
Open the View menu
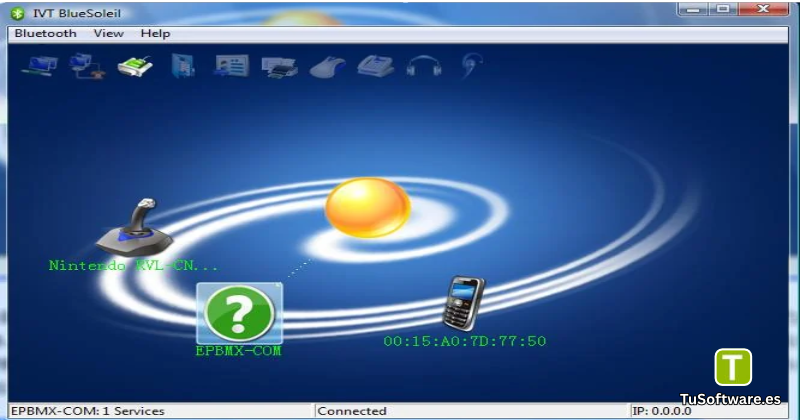point(108,34)
